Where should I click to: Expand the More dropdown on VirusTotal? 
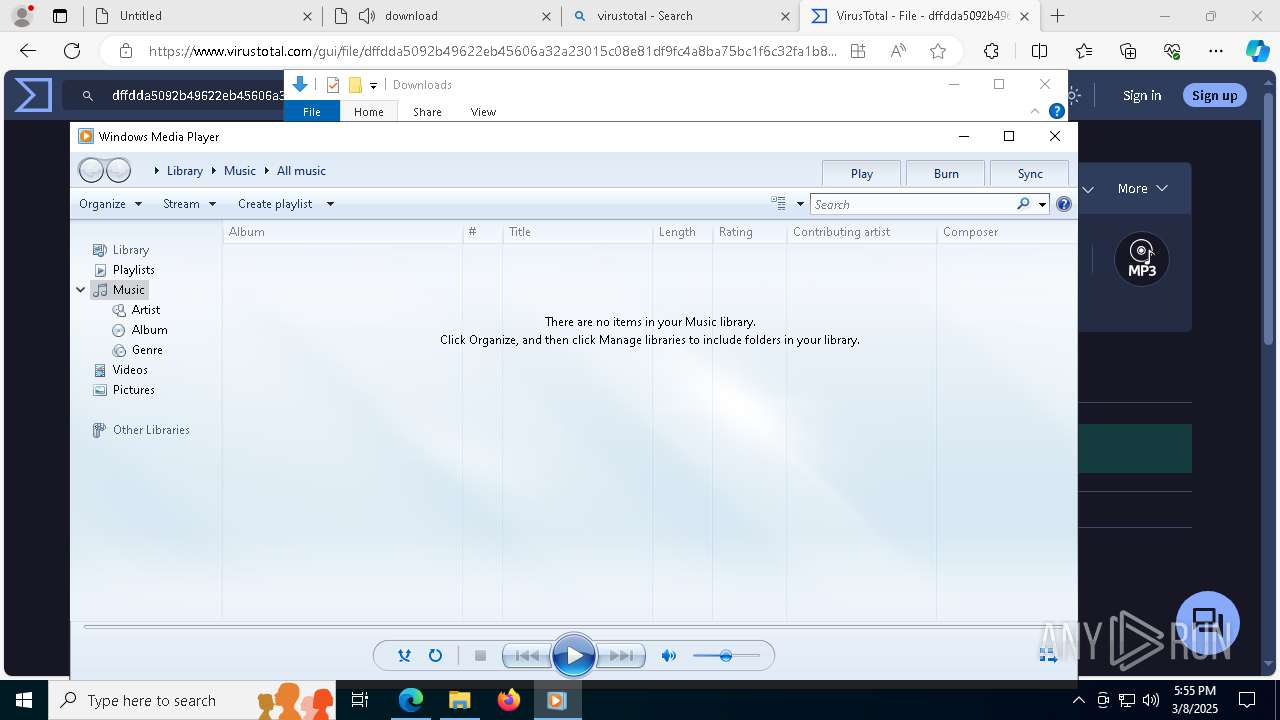tap(1142, 188)
